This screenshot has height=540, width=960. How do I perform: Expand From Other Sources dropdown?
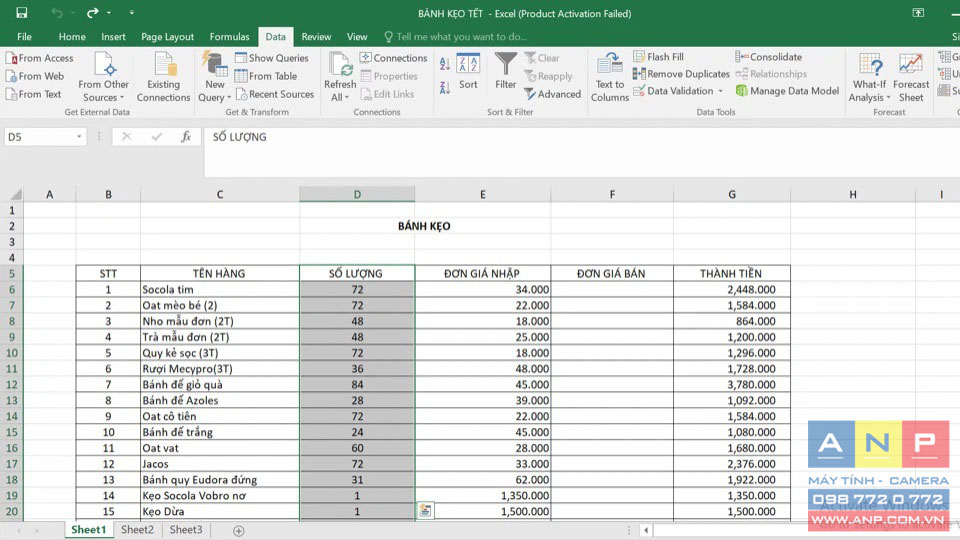(x=103, y=91)
